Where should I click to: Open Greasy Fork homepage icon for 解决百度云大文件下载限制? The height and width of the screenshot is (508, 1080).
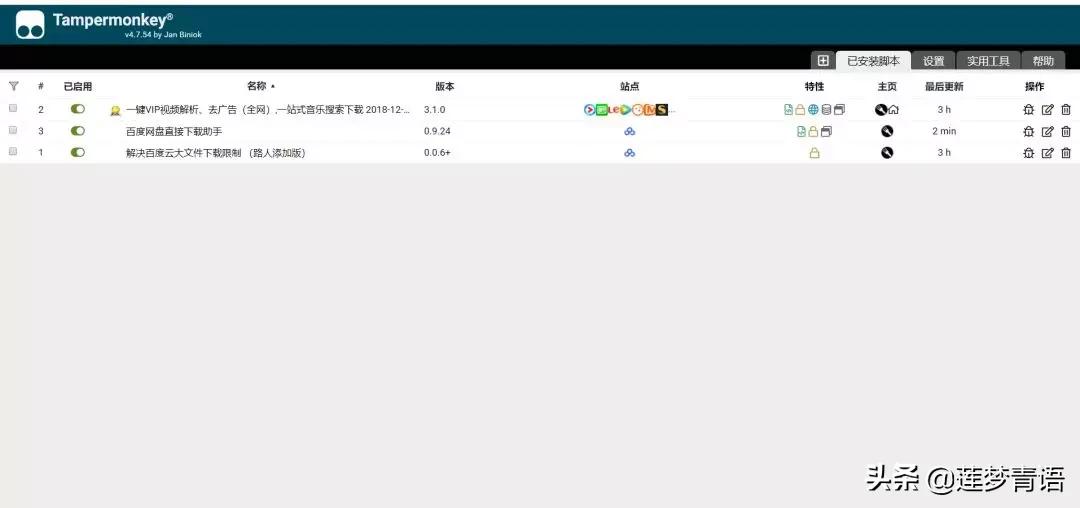click(887, 153)
